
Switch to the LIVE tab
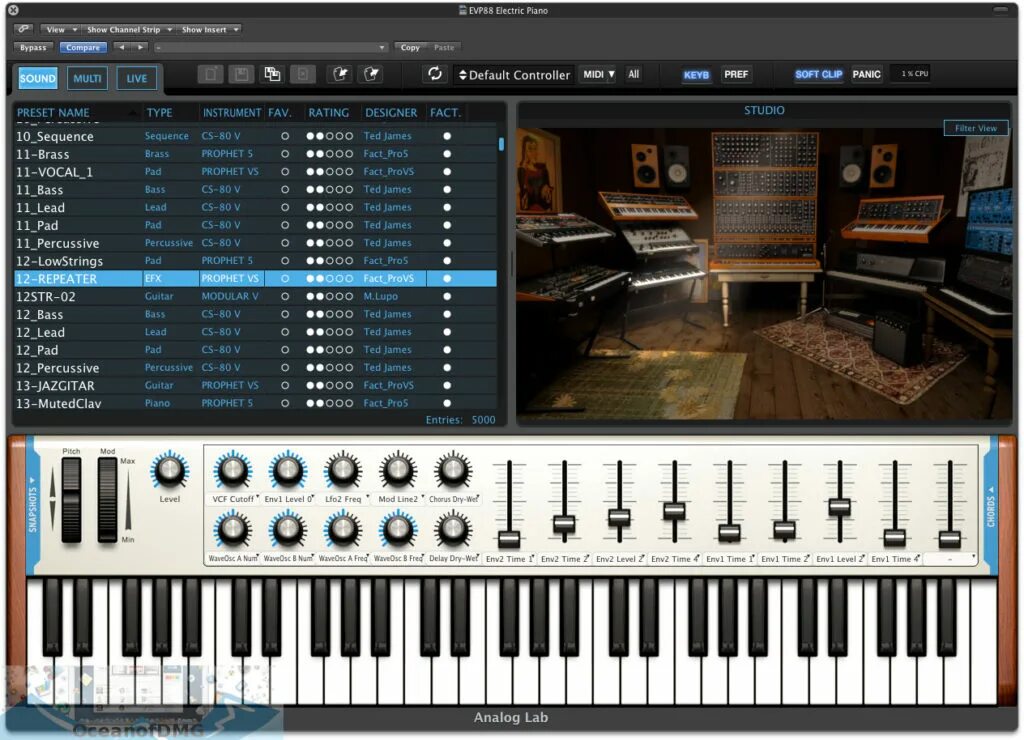[136, 78]
